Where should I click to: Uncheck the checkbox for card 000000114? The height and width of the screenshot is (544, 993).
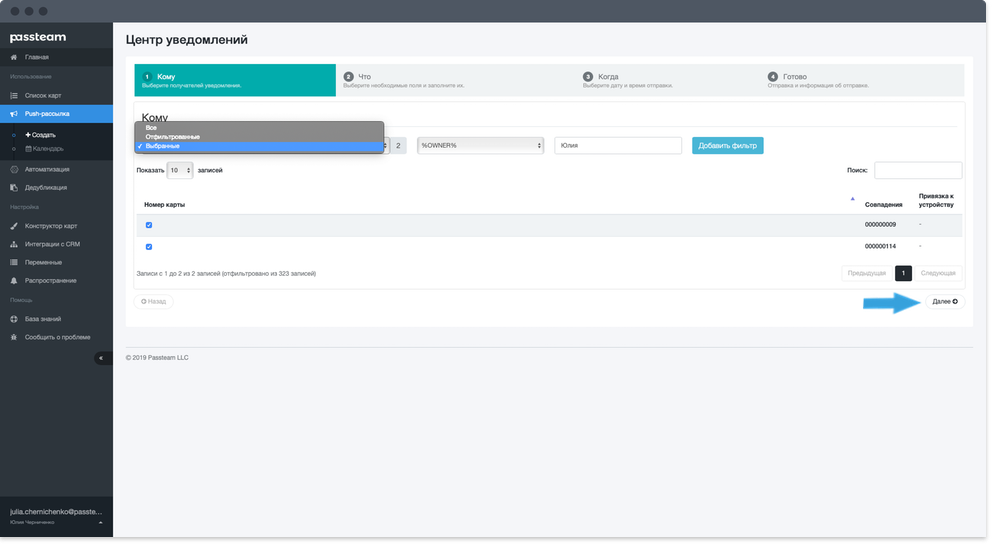(x=149, y=247)
